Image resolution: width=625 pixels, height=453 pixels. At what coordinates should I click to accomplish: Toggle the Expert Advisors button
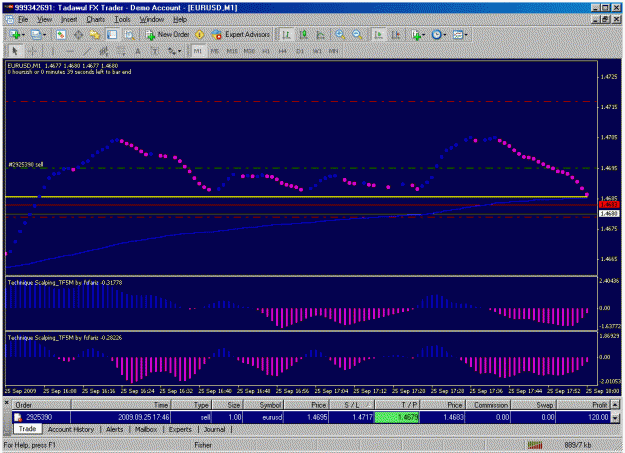[241, 35]
